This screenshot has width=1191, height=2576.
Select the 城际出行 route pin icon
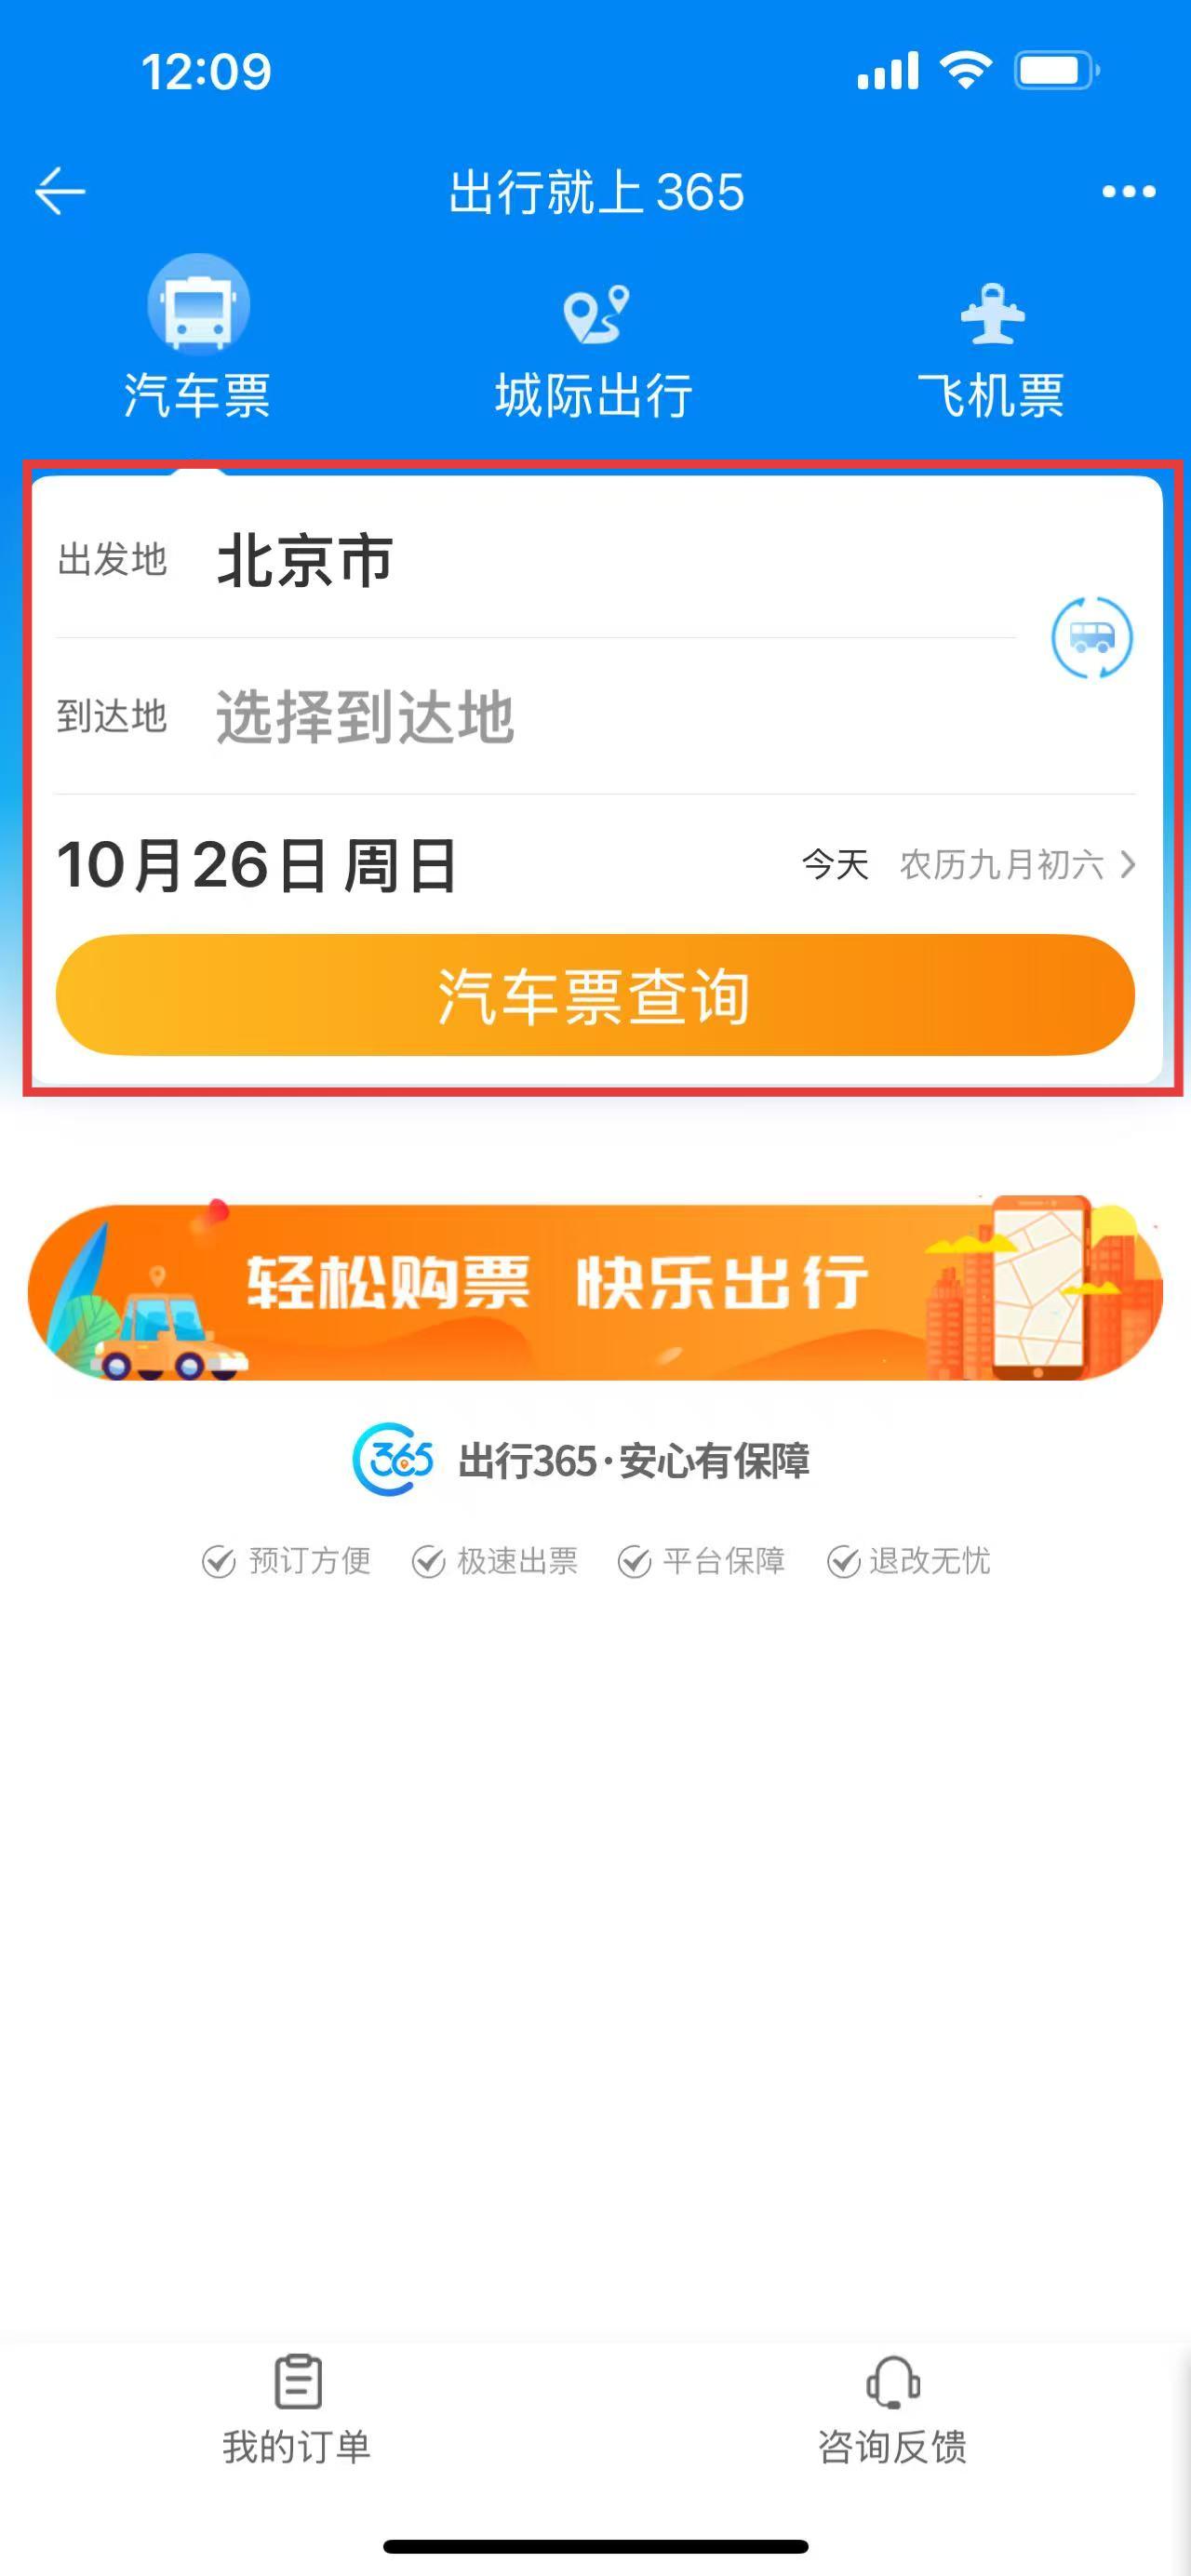click(595, 313)
